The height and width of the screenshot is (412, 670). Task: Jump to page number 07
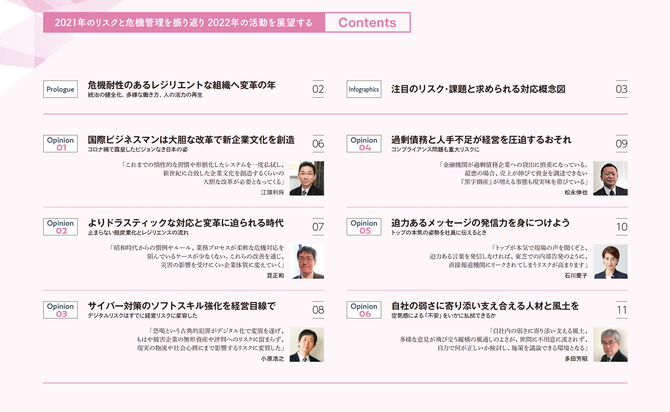(318, 227)
